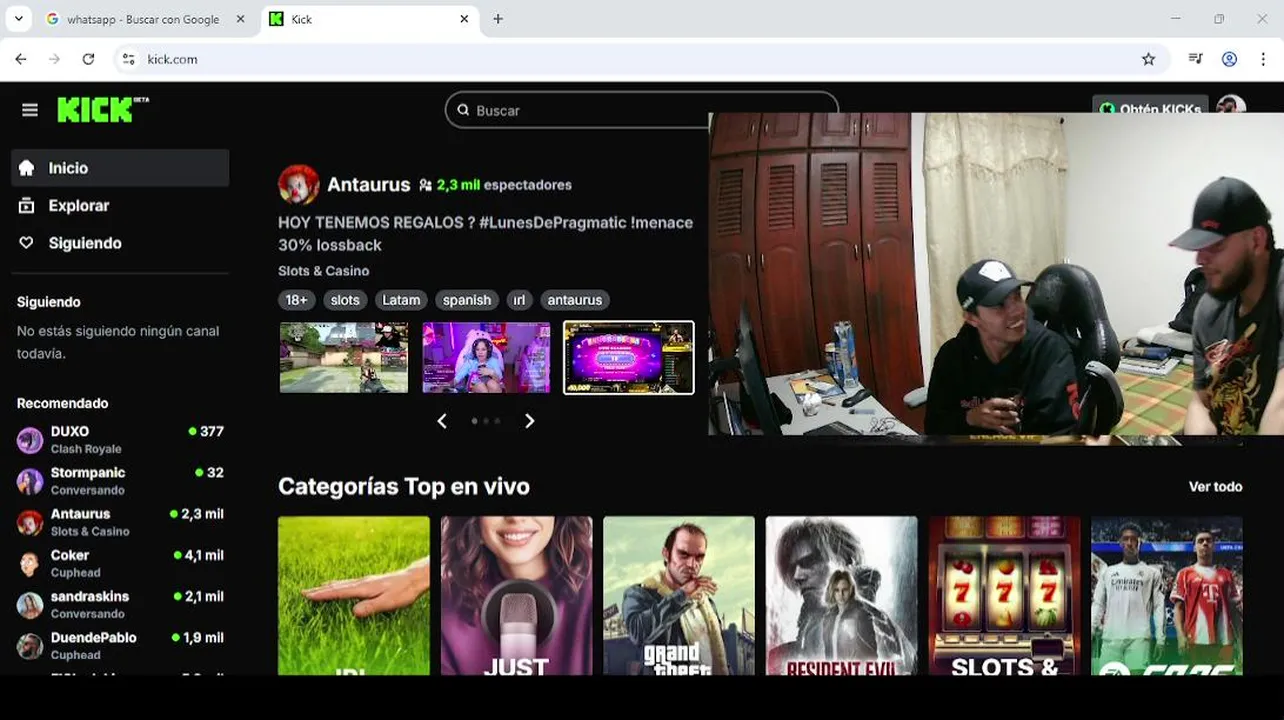1284x720 pixels.
Task: Choose the highlighted casino stream thumbnail
Action: pyautogui.click(x=629, y=357)
